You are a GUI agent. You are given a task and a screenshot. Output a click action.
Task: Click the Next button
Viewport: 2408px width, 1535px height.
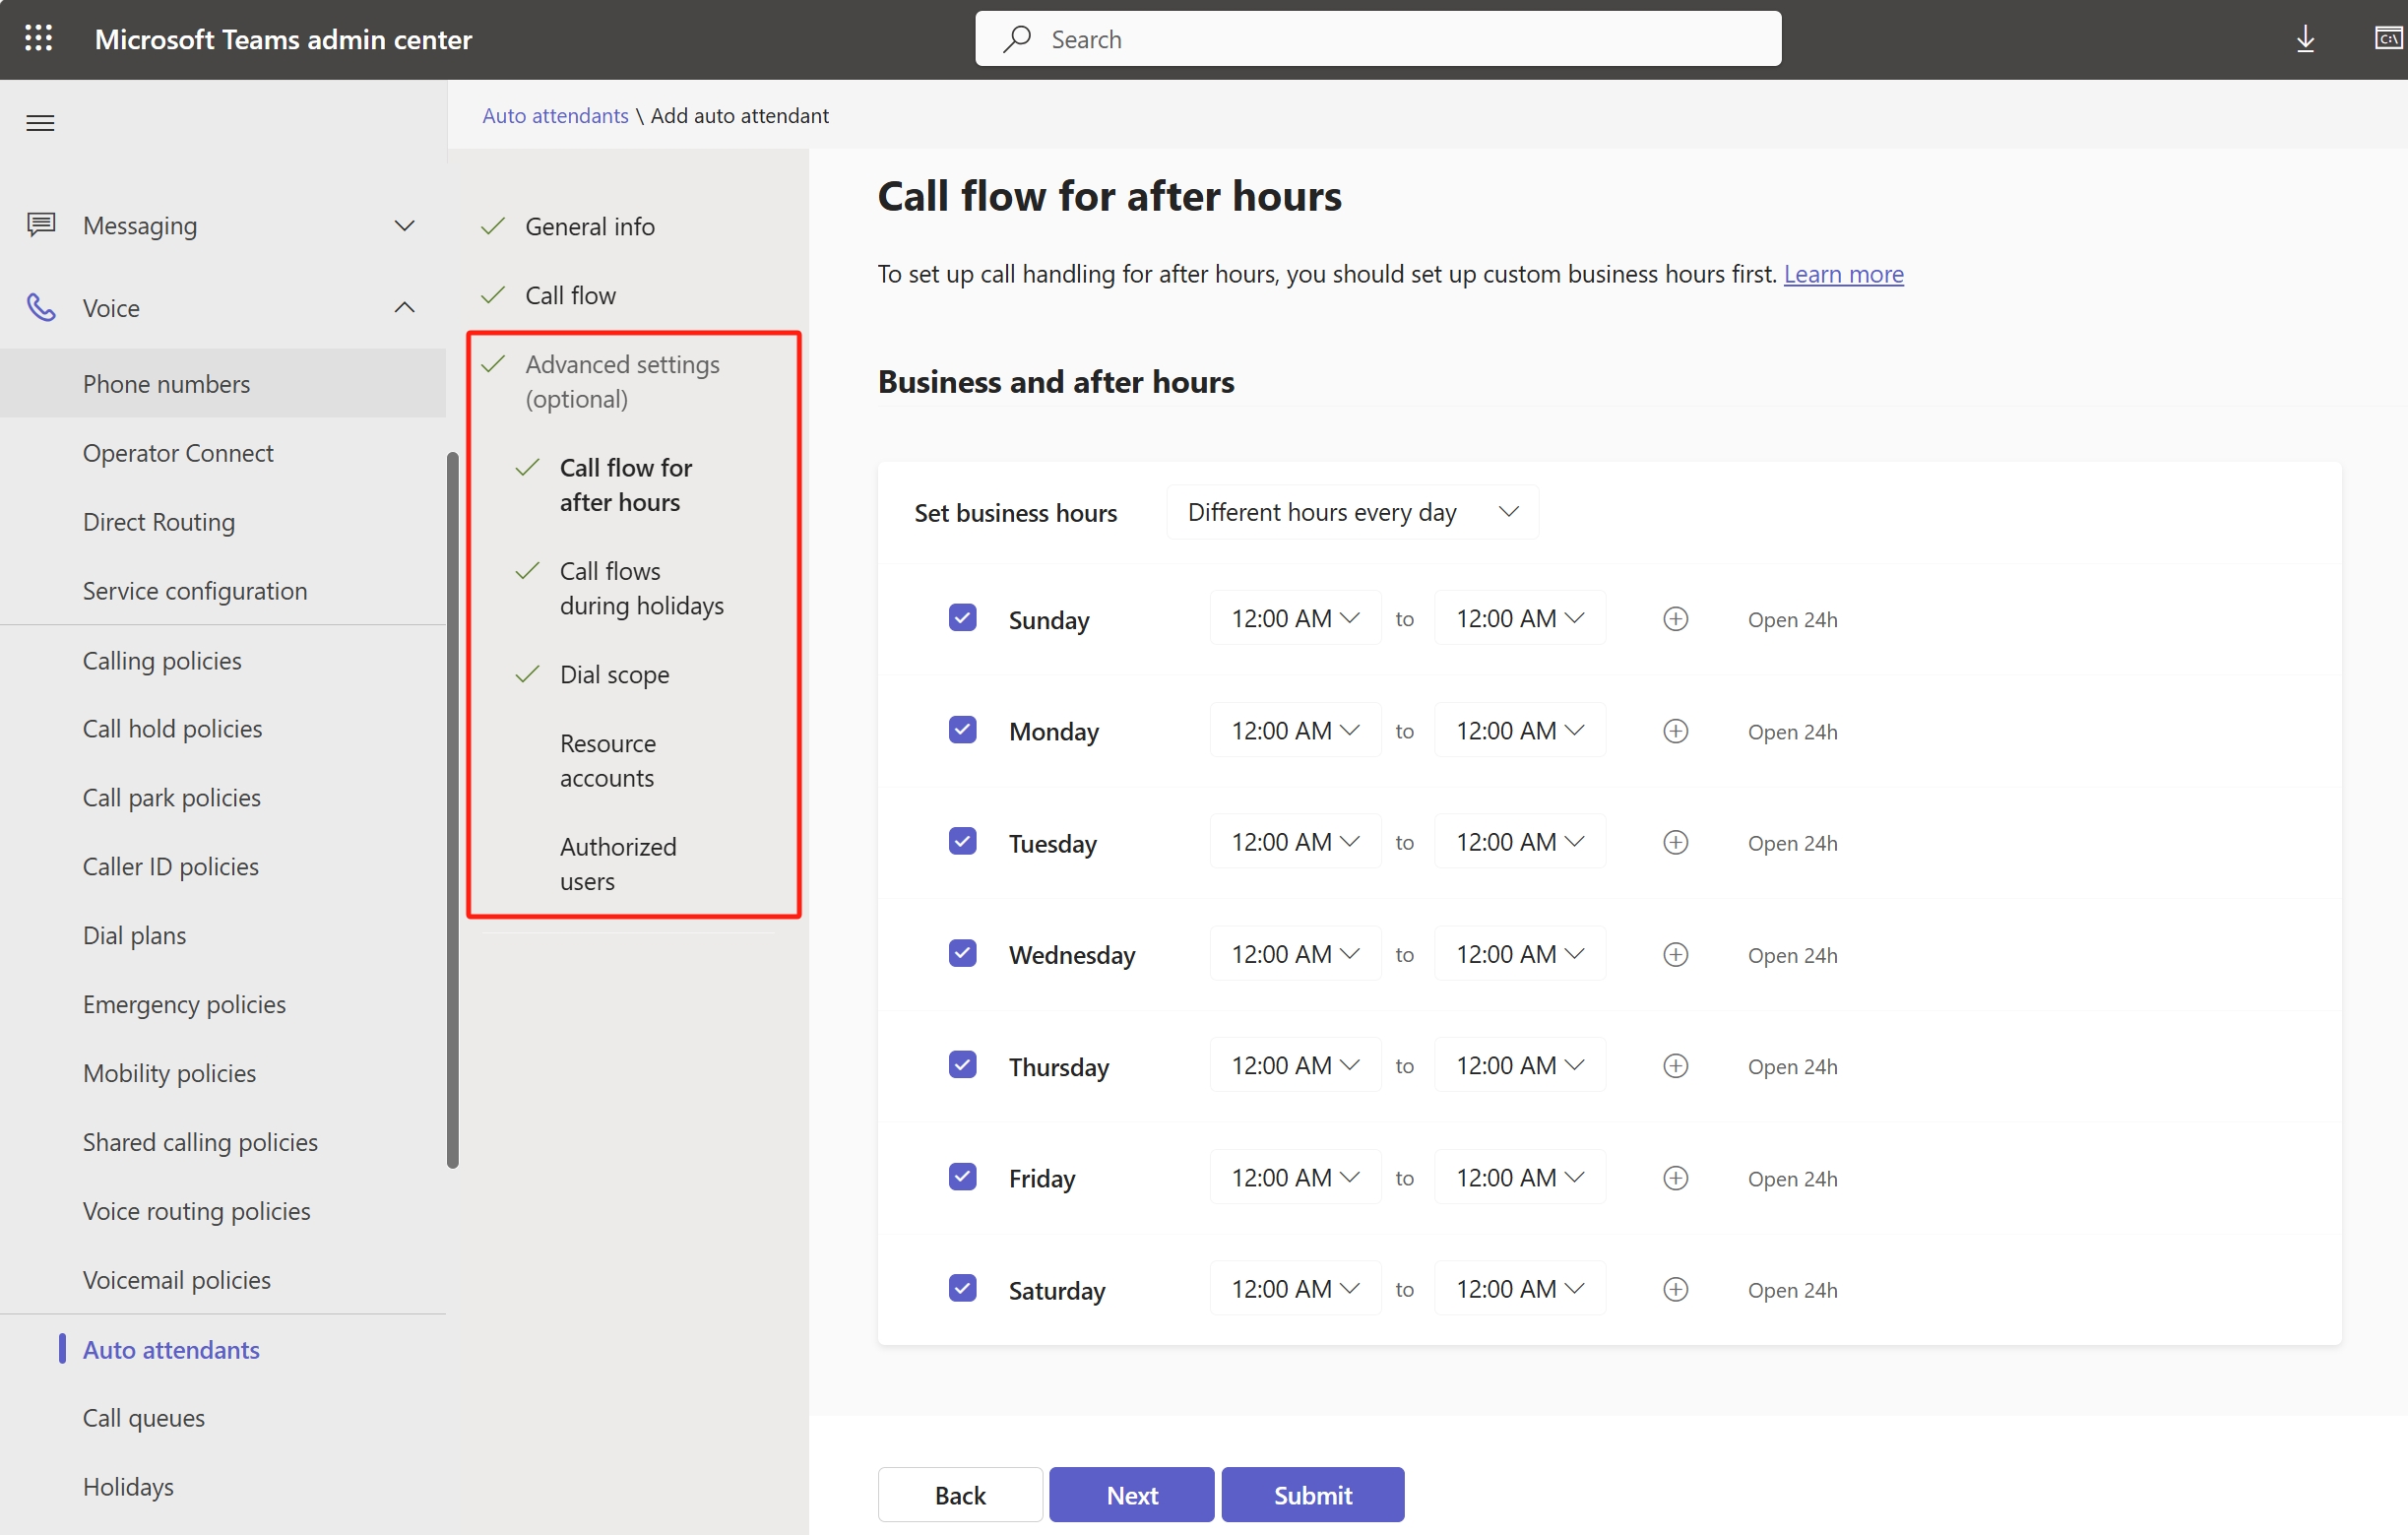[1131, 1495]
